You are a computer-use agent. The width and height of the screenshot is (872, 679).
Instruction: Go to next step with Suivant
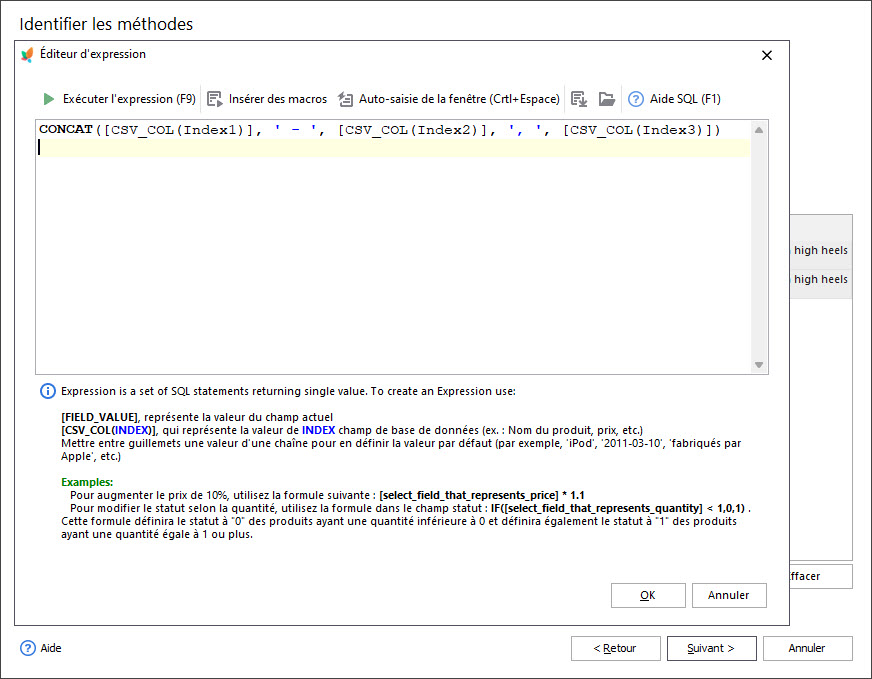click(x=711, y=648)
